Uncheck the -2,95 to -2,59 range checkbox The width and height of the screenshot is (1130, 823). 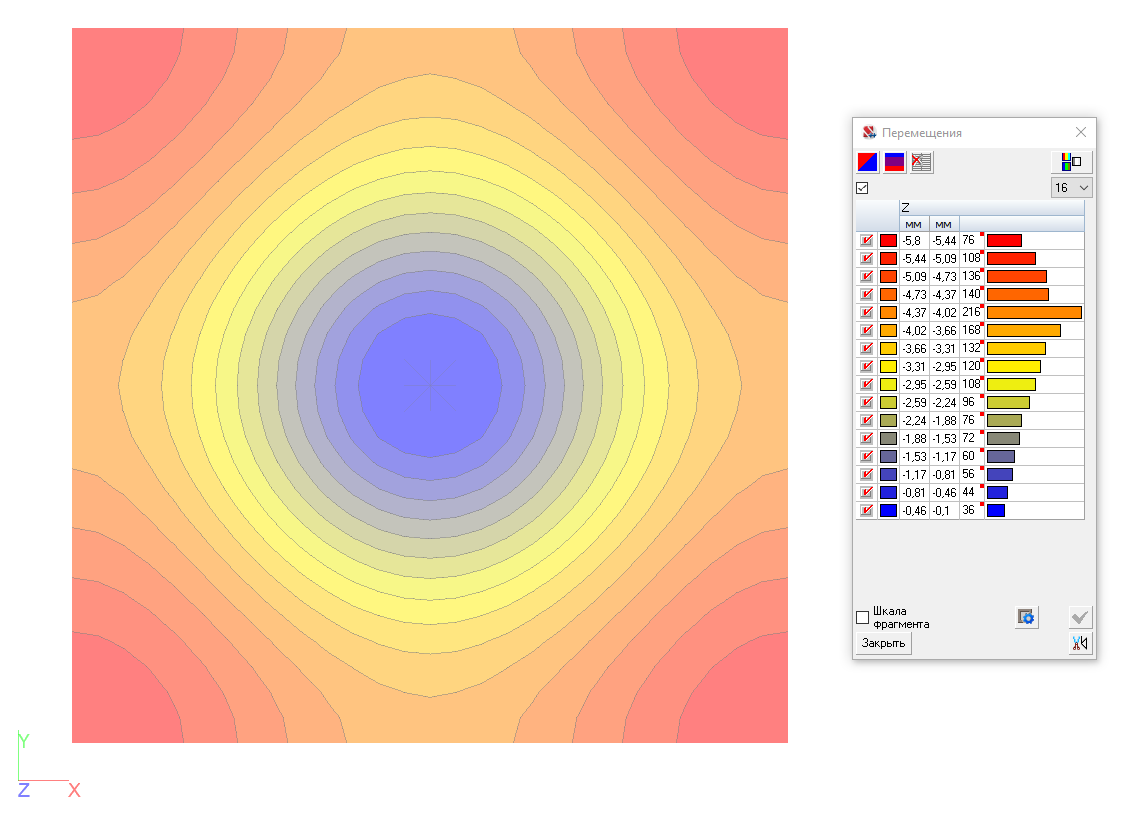pyautogui.click(x=866, y=385)
